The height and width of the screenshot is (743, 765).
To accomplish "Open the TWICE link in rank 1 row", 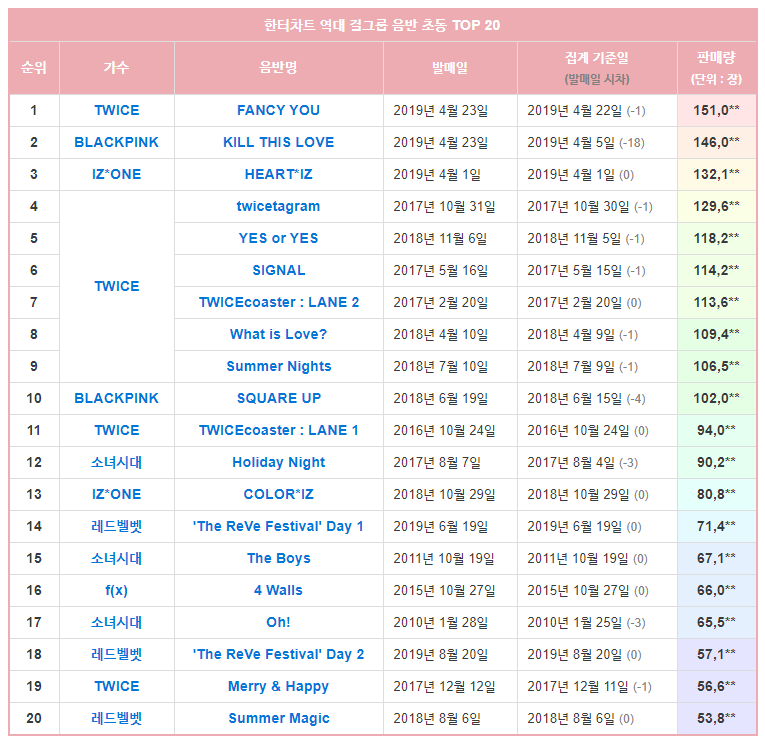I will click(x=117, y=110).
